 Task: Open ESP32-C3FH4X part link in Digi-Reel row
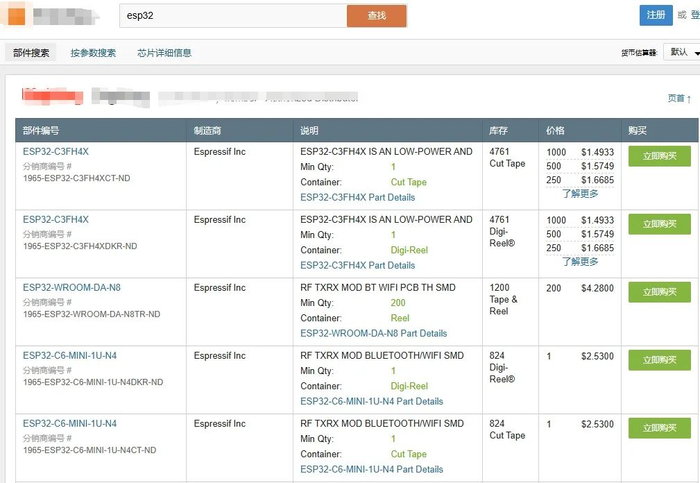[56, 219]
